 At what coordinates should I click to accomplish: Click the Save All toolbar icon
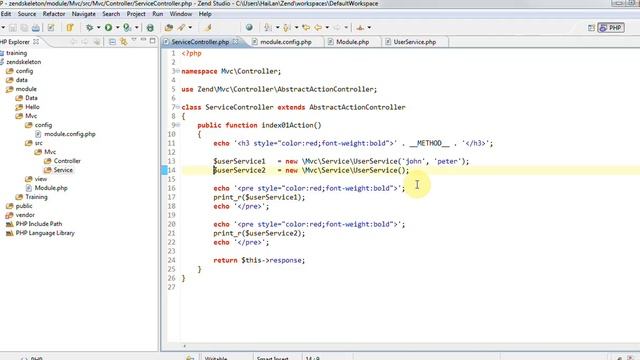[x=24, y=28]
